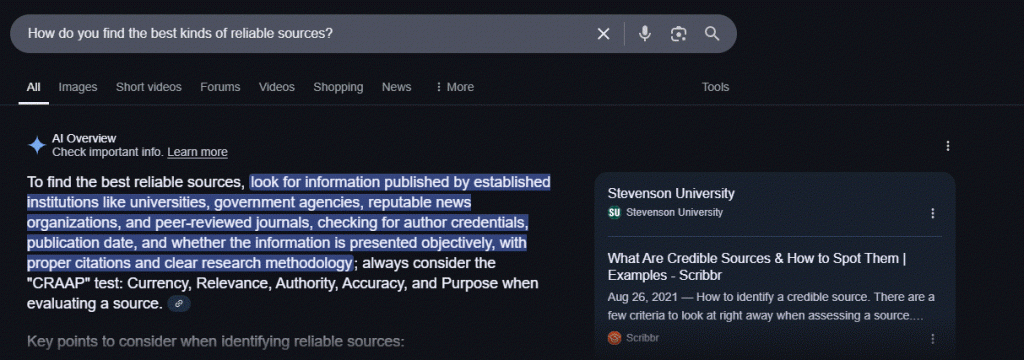
Task: Click the AI Overview sparkle icon
Action: (37, 145)
